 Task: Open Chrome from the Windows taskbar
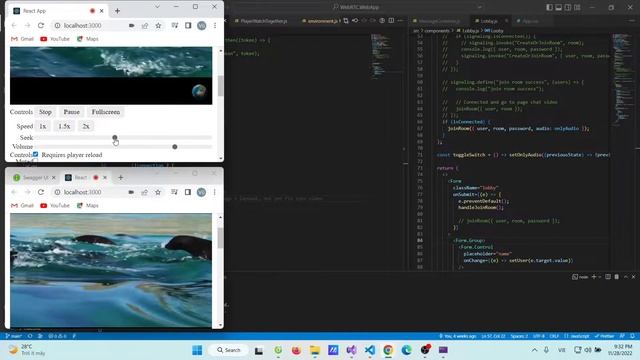click(x=388, y=350)
